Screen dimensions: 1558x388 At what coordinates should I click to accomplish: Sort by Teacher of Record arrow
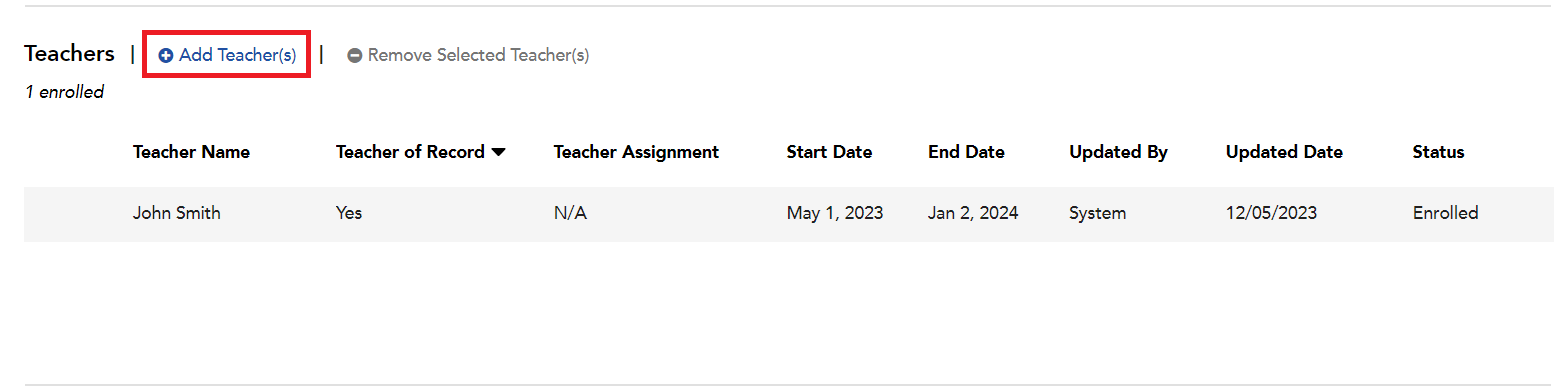(x=498, y=152)
